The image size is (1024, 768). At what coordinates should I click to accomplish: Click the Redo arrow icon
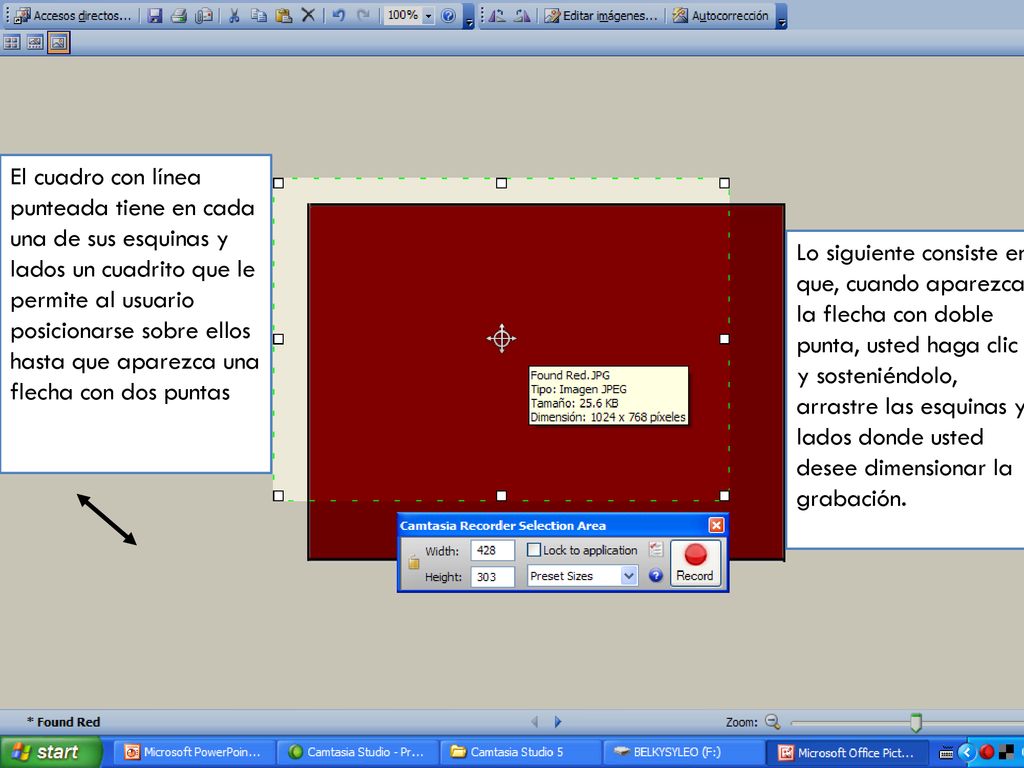(x=363, y=16)
